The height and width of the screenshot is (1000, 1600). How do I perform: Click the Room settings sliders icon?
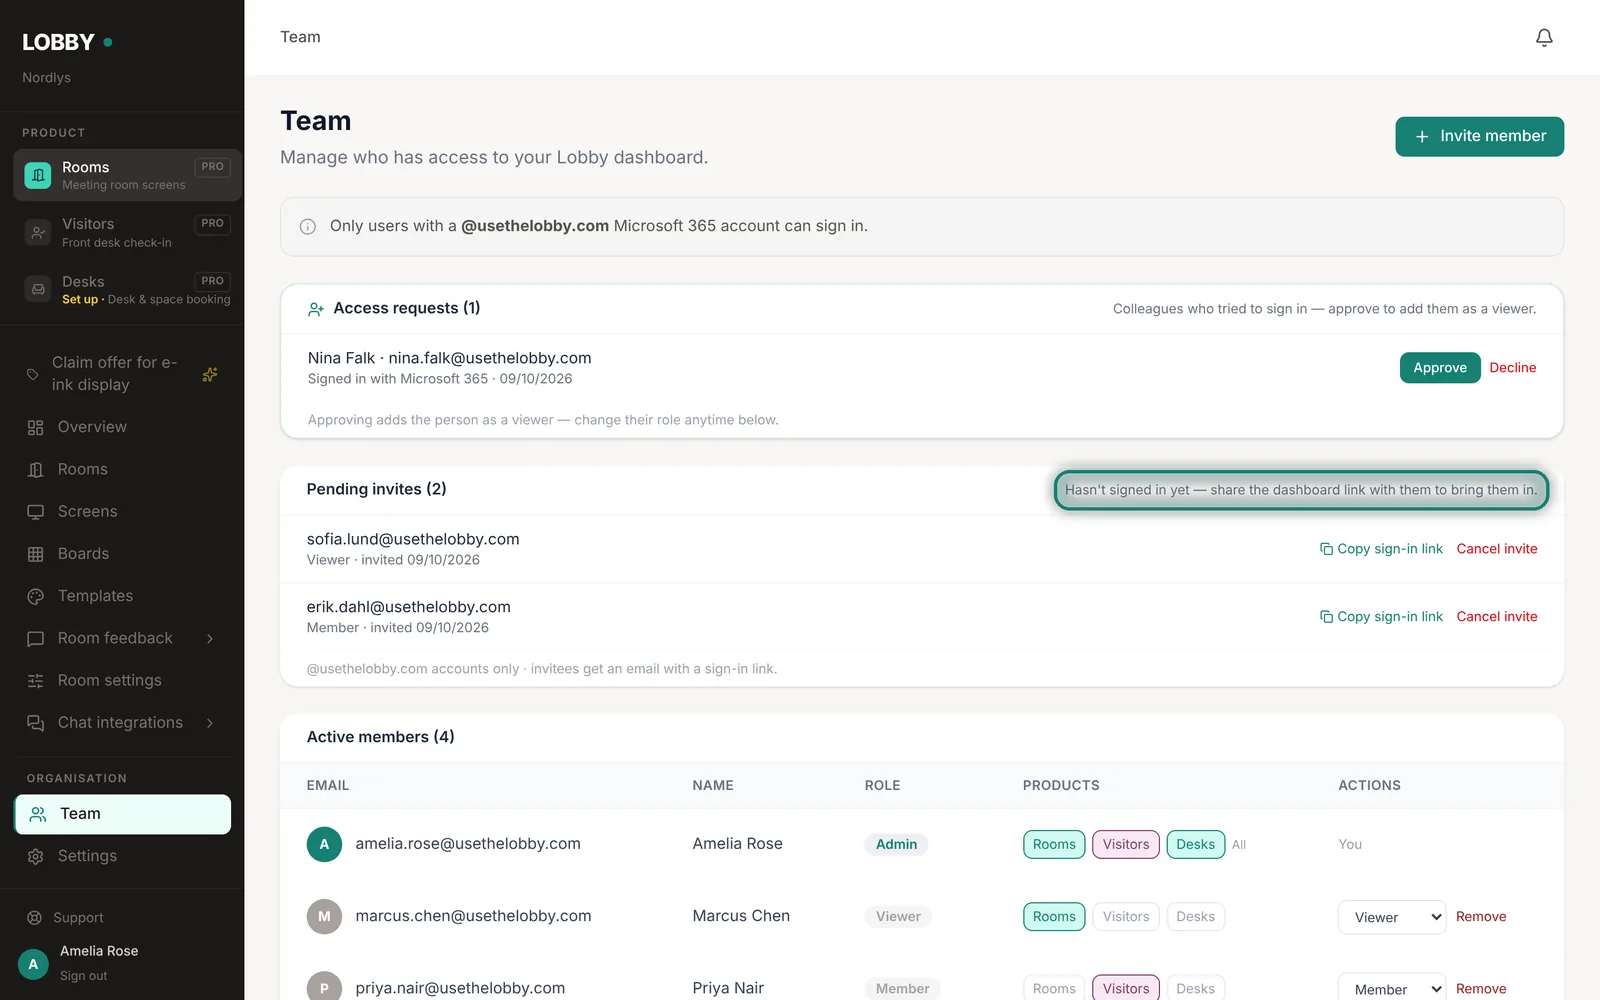click(x=36, y=681)
